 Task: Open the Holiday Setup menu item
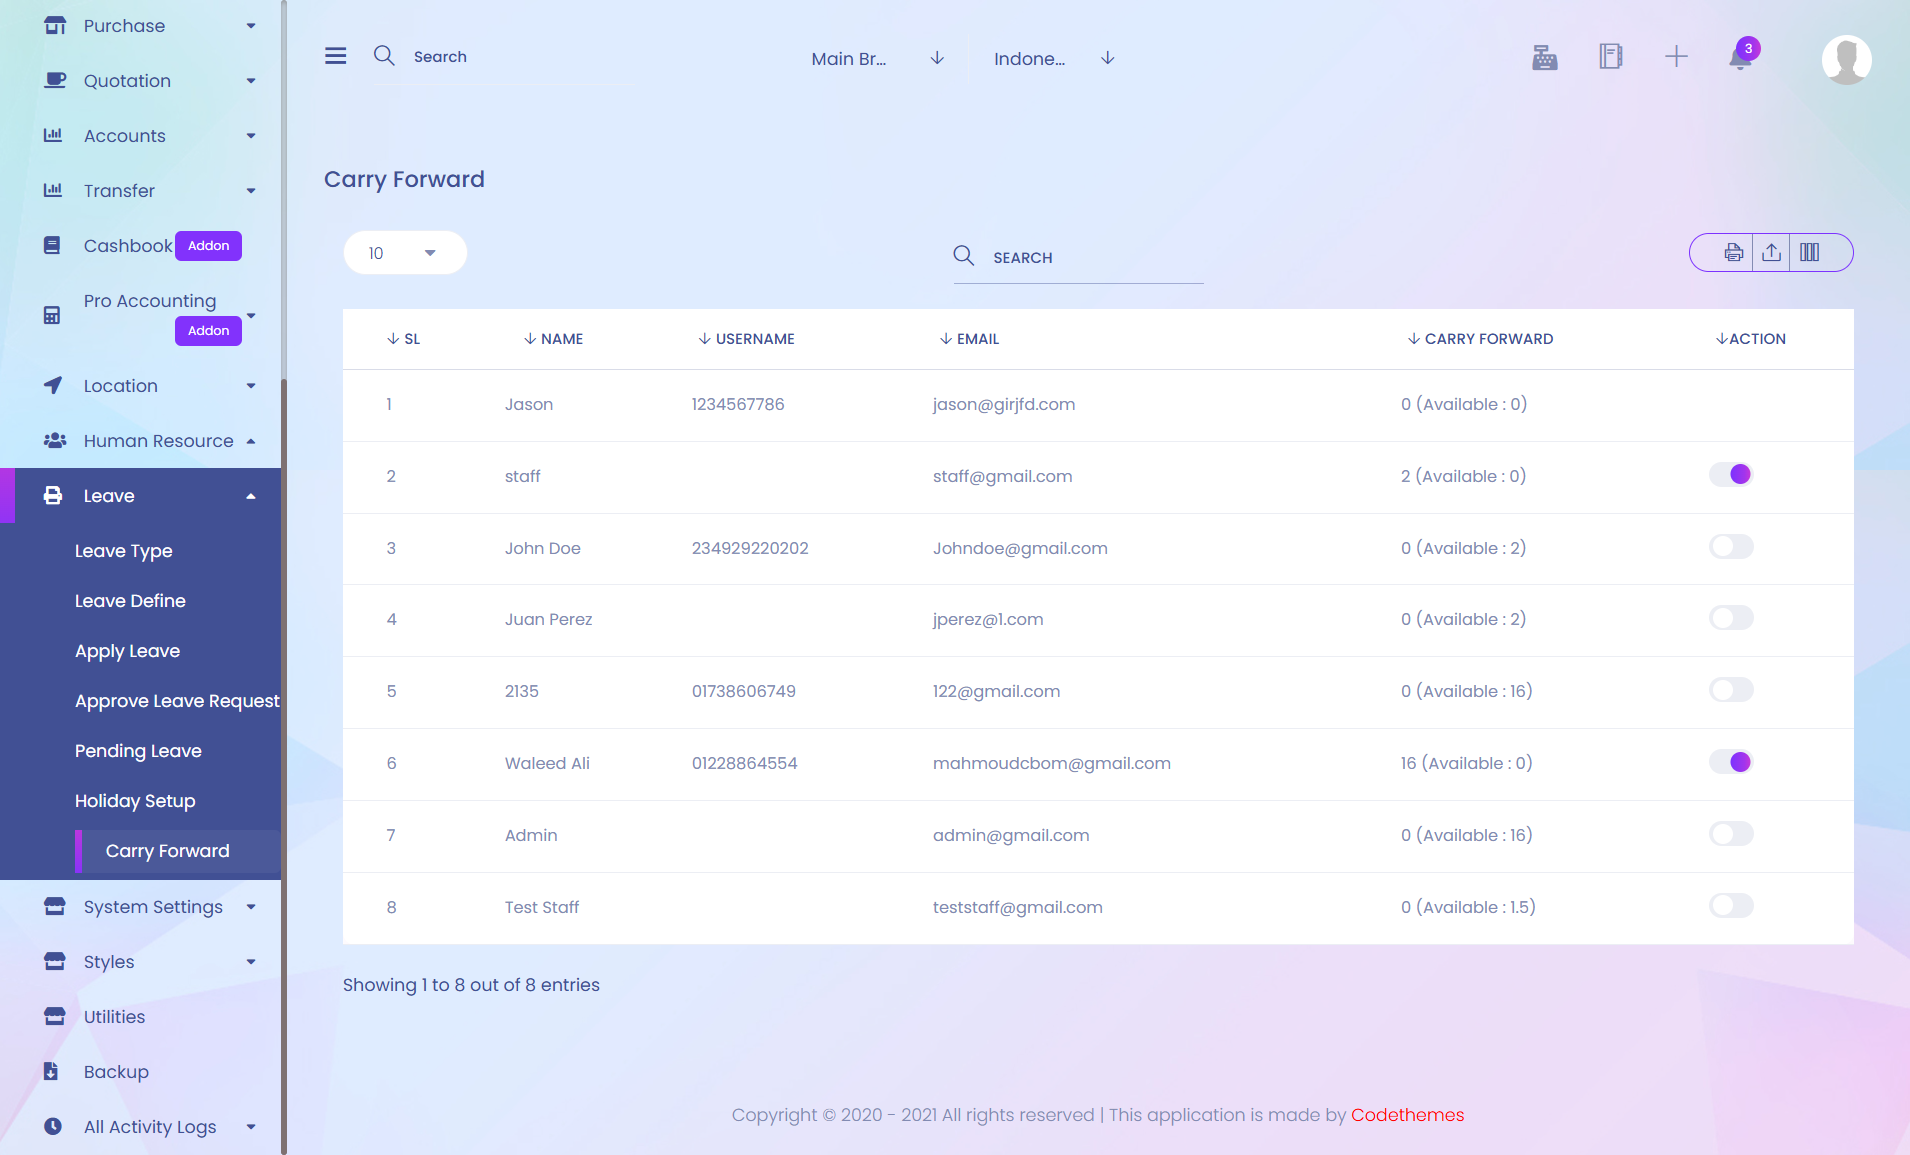coord(135,801)
